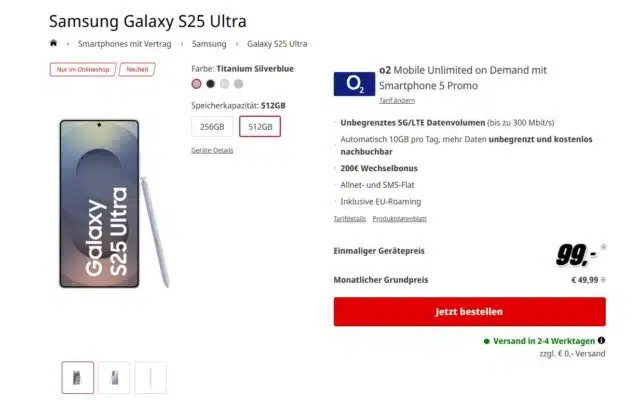Click info icon beside € 49,99
This screenshot has height=400, width=639.
[603, 280]
